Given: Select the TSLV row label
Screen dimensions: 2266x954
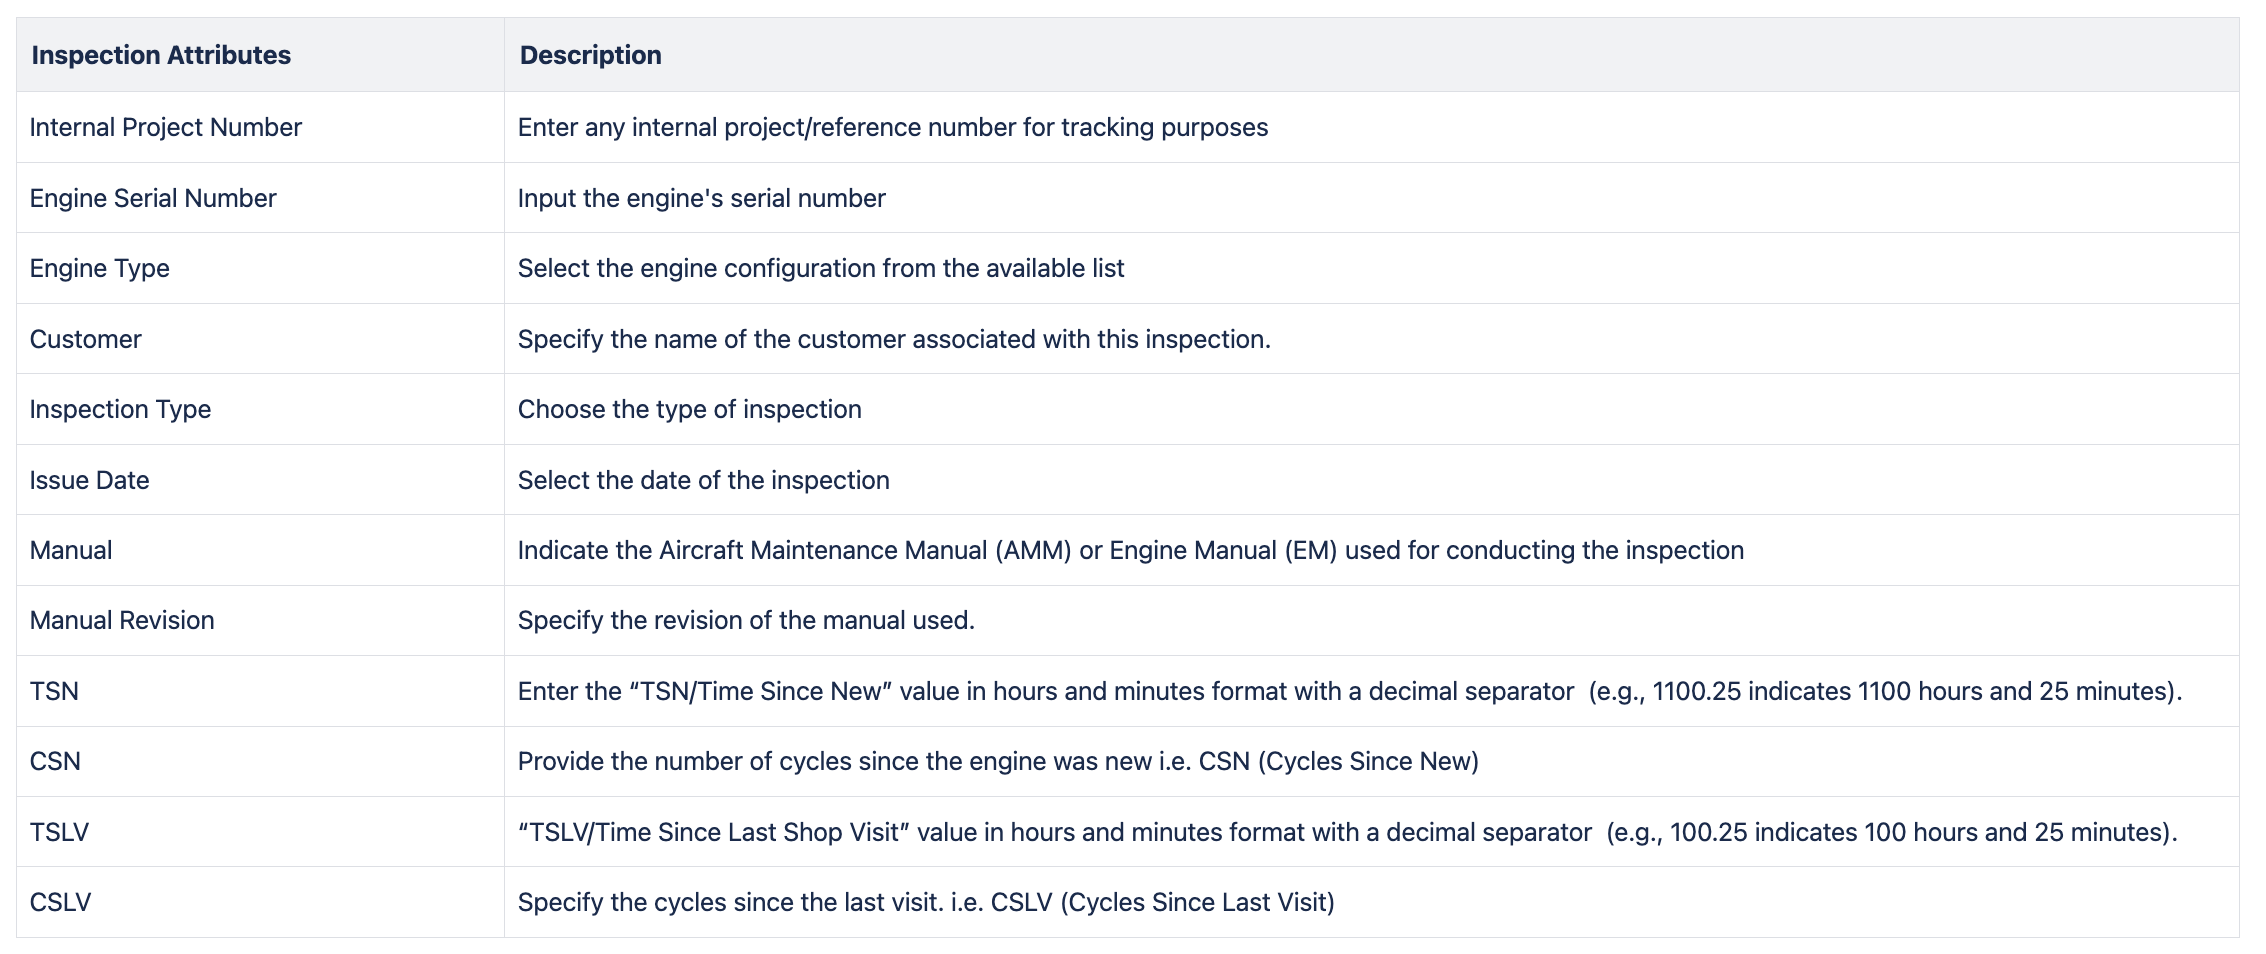Looking at the screenshot, I should coord(59,832).
